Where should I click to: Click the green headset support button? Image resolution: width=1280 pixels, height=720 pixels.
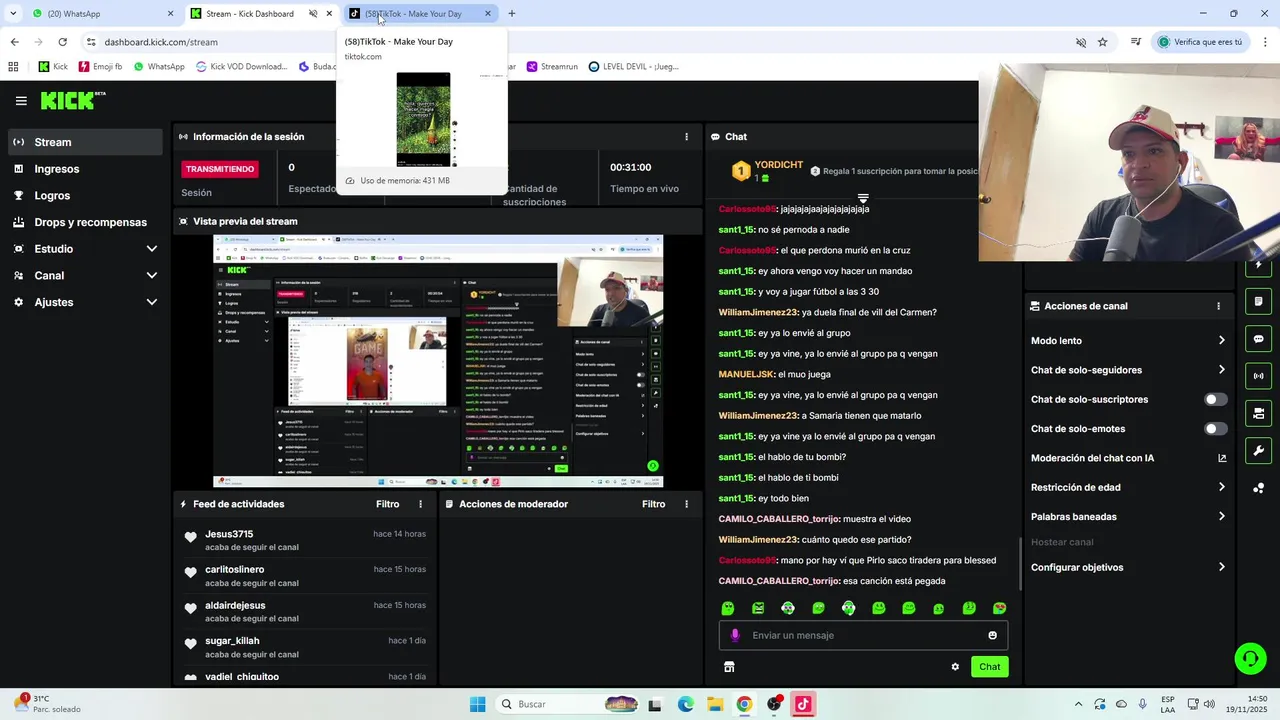coord(1250,658)
